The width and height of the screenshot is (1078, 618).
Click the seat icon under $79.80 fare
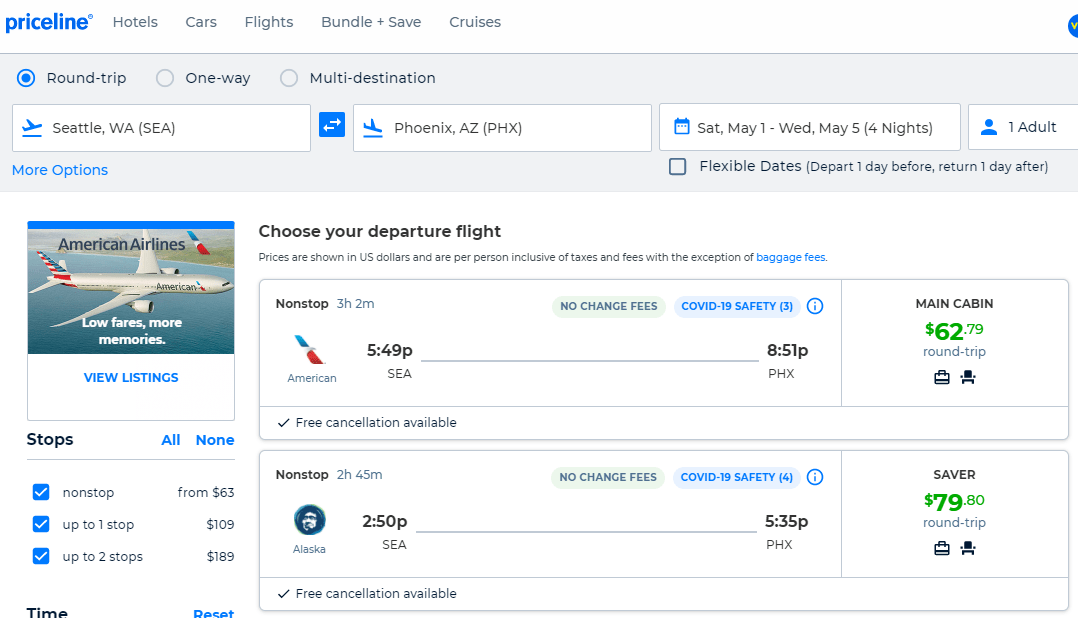point(968,549)
